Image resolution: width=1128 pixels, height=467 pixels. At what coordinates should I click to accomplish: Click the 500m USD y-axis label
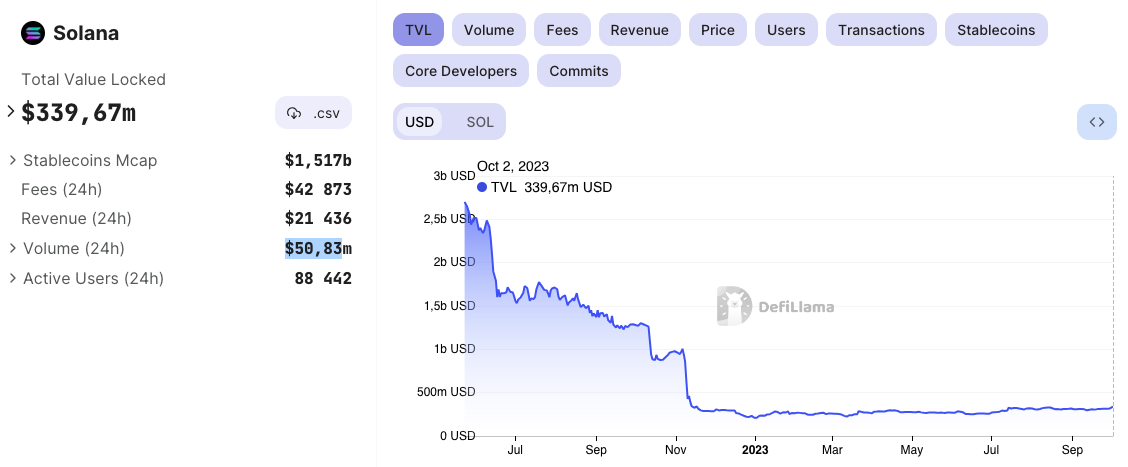(x=445, y=392)
